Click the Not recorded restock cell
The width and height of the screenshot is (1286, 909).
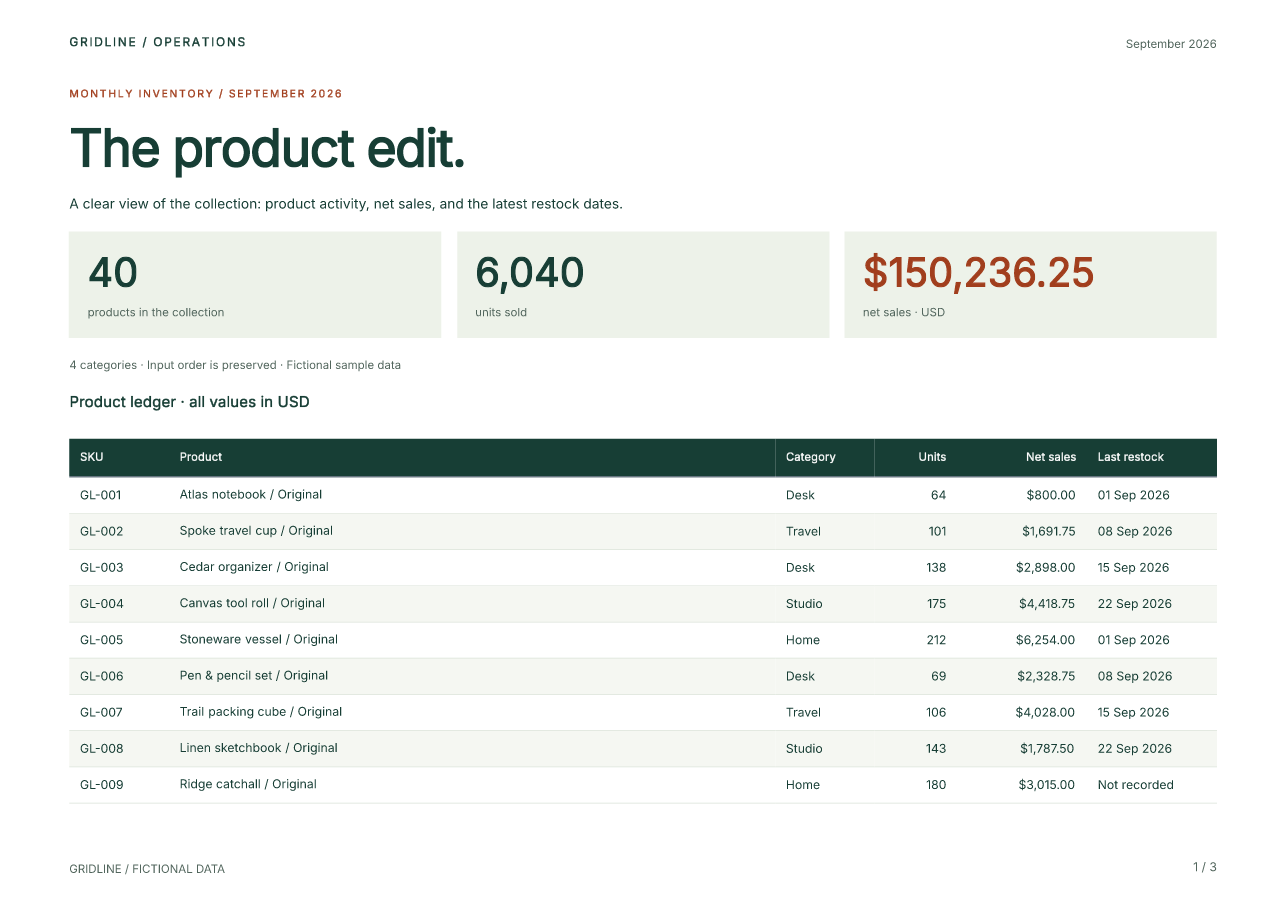coord(1135,785)
